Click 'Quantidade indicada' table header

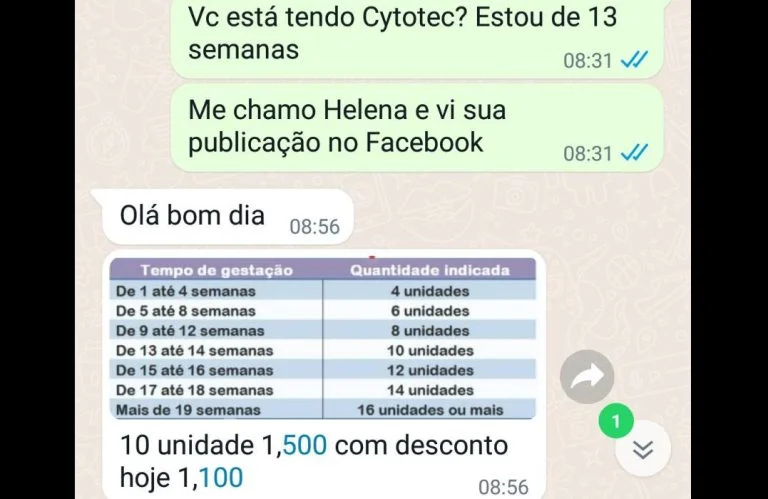(430, 270)
